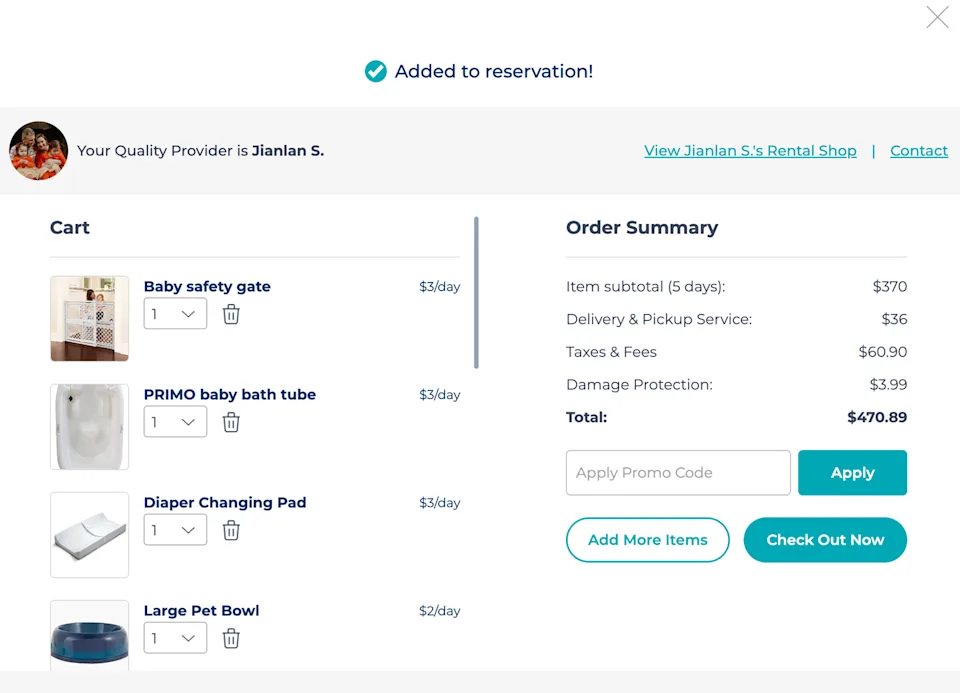Close the reservation dialog with X

[937, 17]
